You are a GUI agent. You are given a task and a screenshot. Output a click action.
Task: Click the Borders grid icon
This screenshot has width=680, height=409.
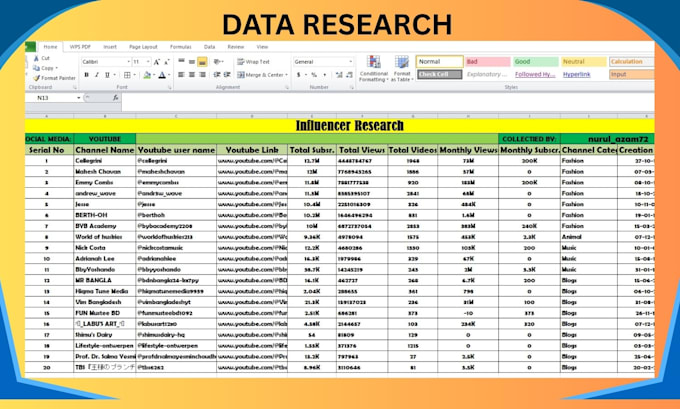click(x=127, y=75)
